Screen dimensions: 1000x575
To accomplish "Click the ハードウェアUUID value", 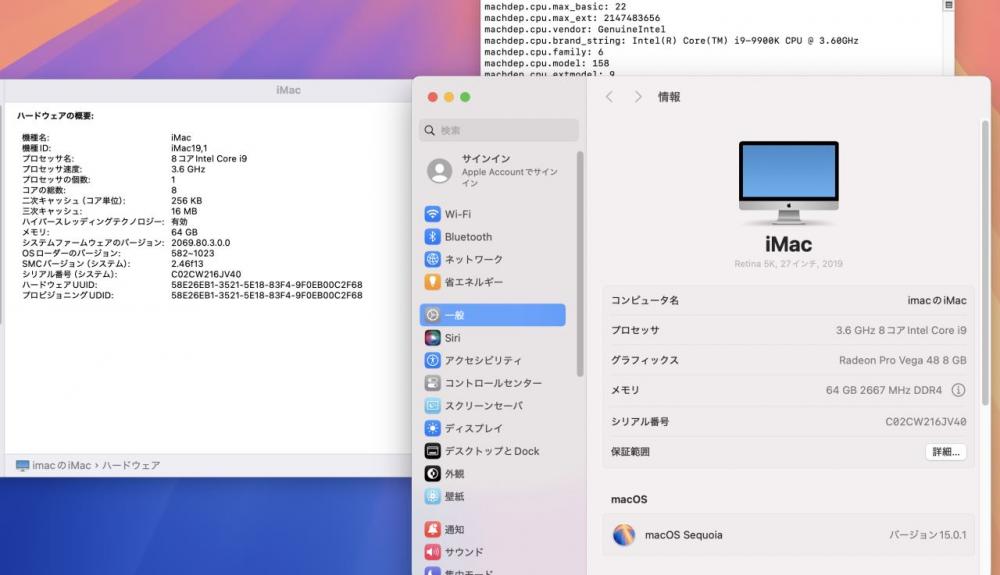I will [x=267, y=284].
